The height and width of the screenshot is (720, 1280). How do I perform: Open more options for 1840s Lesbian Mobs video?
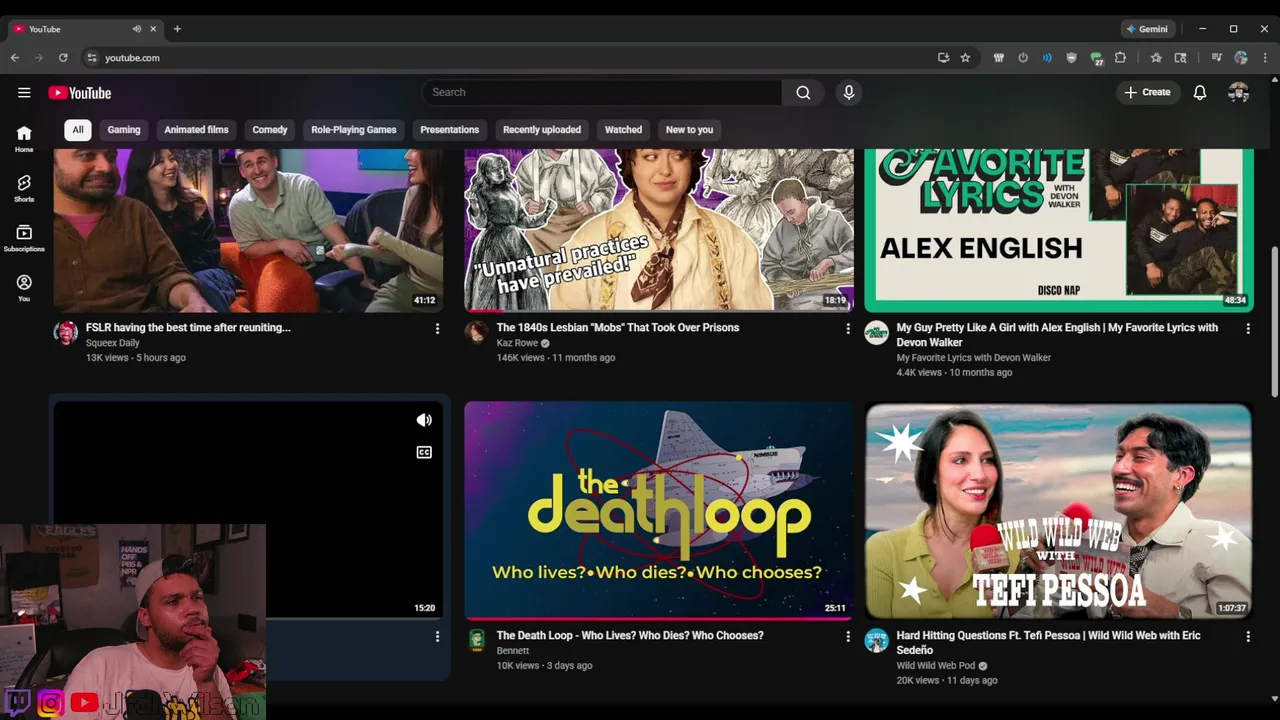click(848, 328)
